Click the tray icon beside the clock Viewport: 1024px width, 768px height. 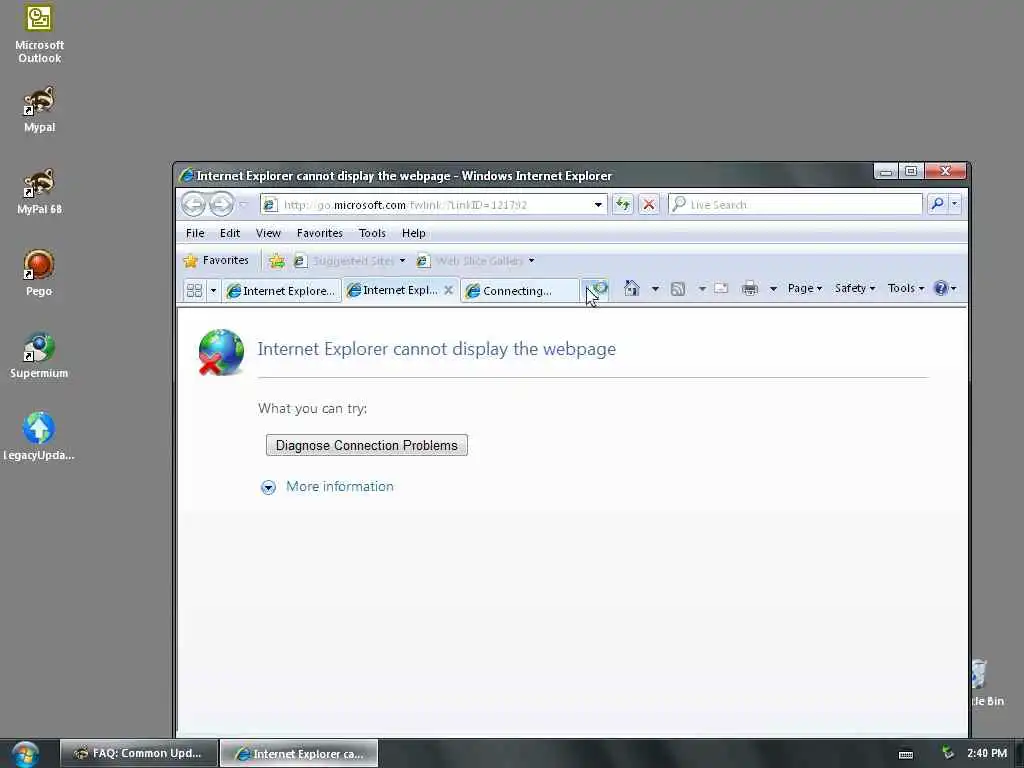click(x=948, y=754)
